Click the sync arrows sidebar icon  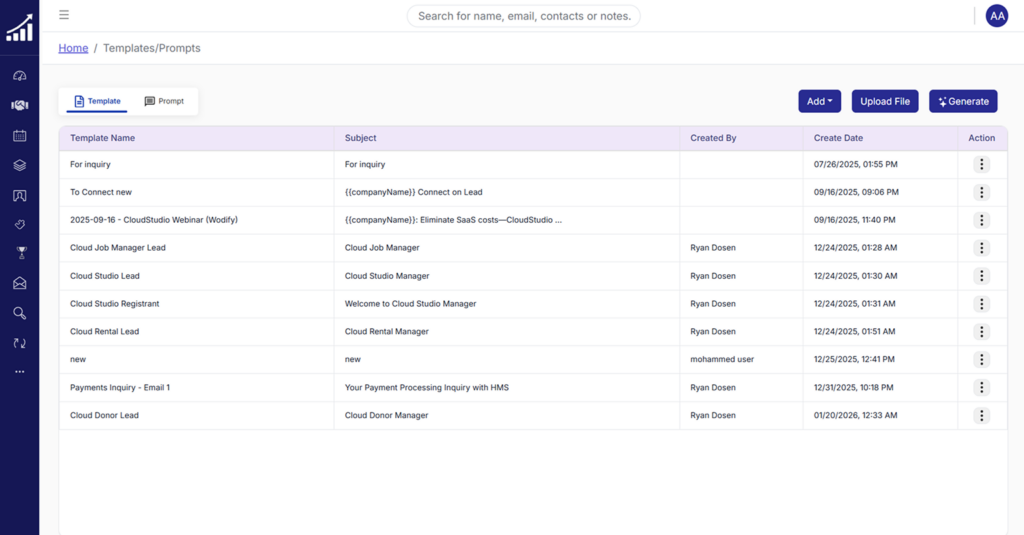point(19,343)
